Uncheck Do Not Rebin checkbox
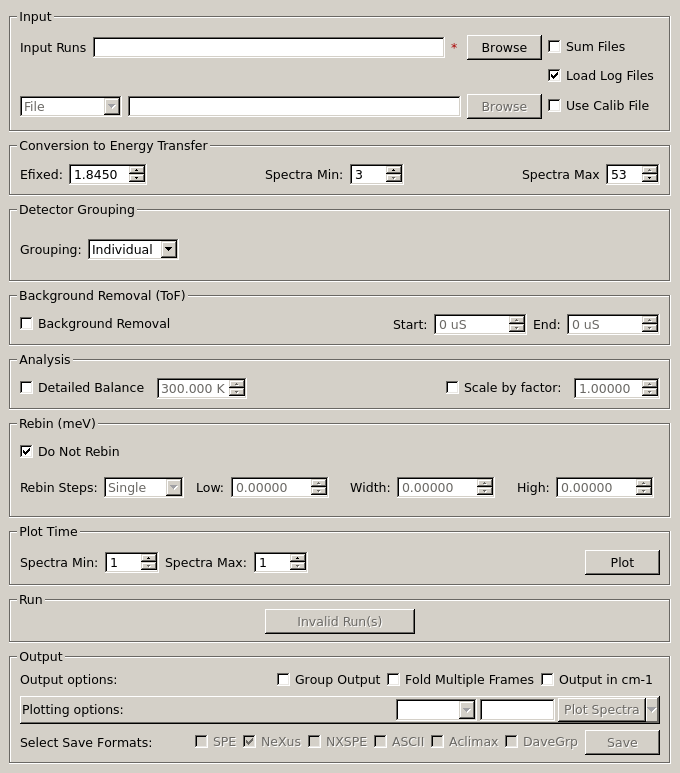Viewport: 680px width, 773px height. pyautogui.click(x=27, y=451)
